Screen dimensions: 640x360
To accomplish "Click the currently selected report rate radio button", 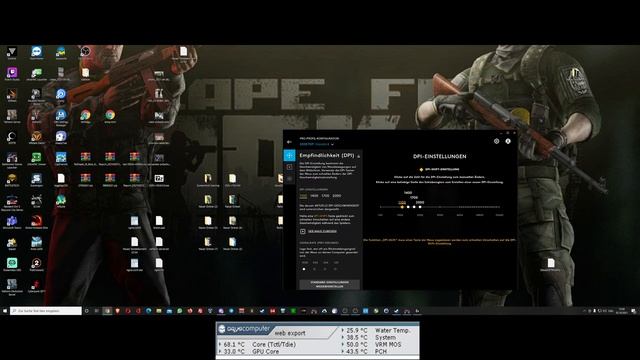I will point(304,269).
